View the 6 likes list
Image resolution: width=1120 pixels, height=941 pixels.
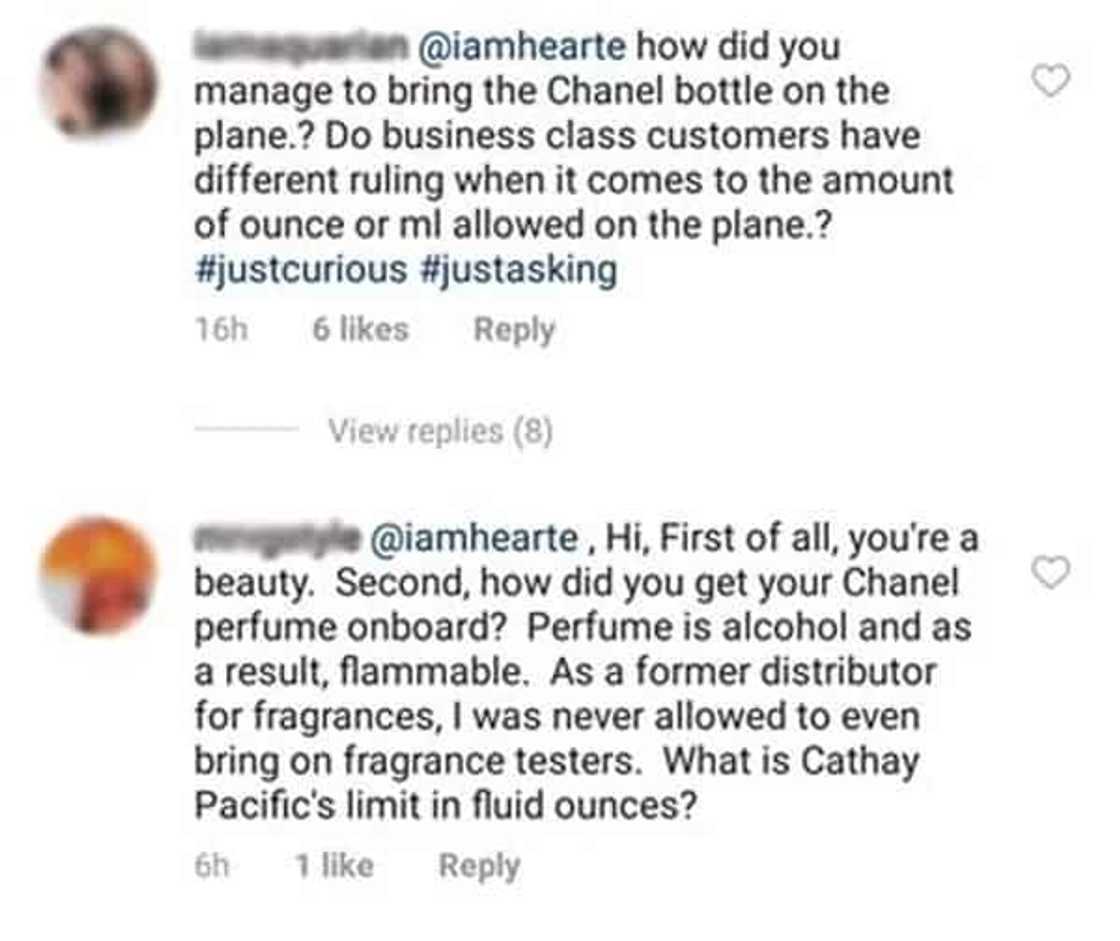pyautogui.click(x=360, y=330)
